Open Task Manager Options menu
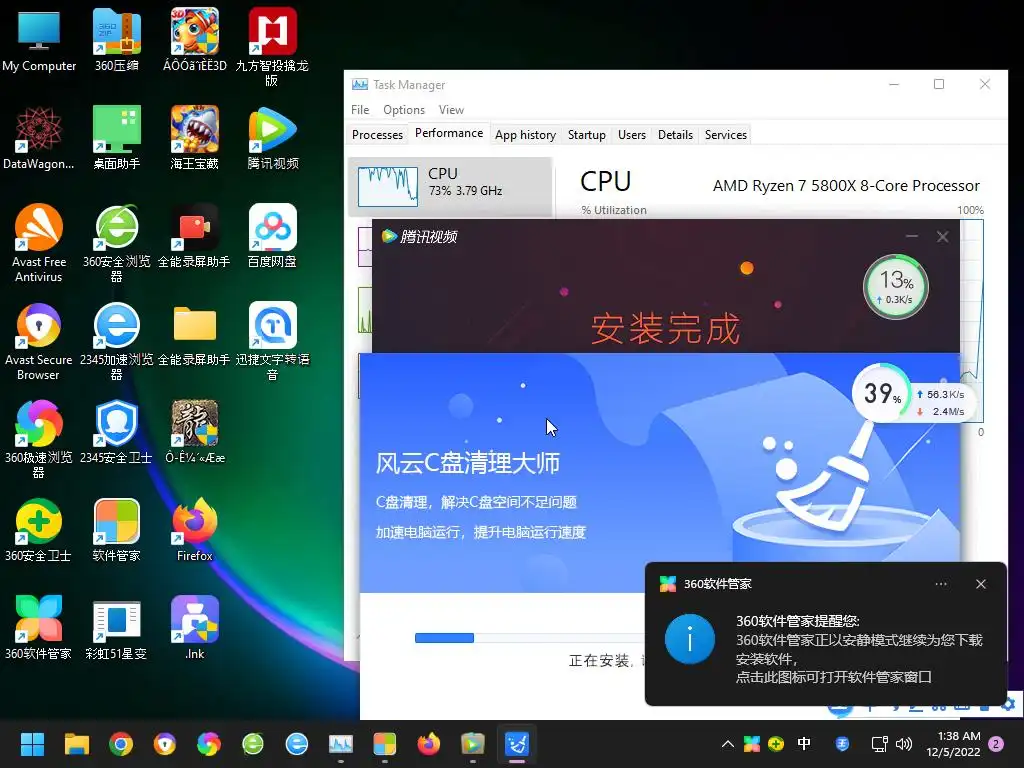The width and height of the screenshot is (1024, 768). pos(404,110)
